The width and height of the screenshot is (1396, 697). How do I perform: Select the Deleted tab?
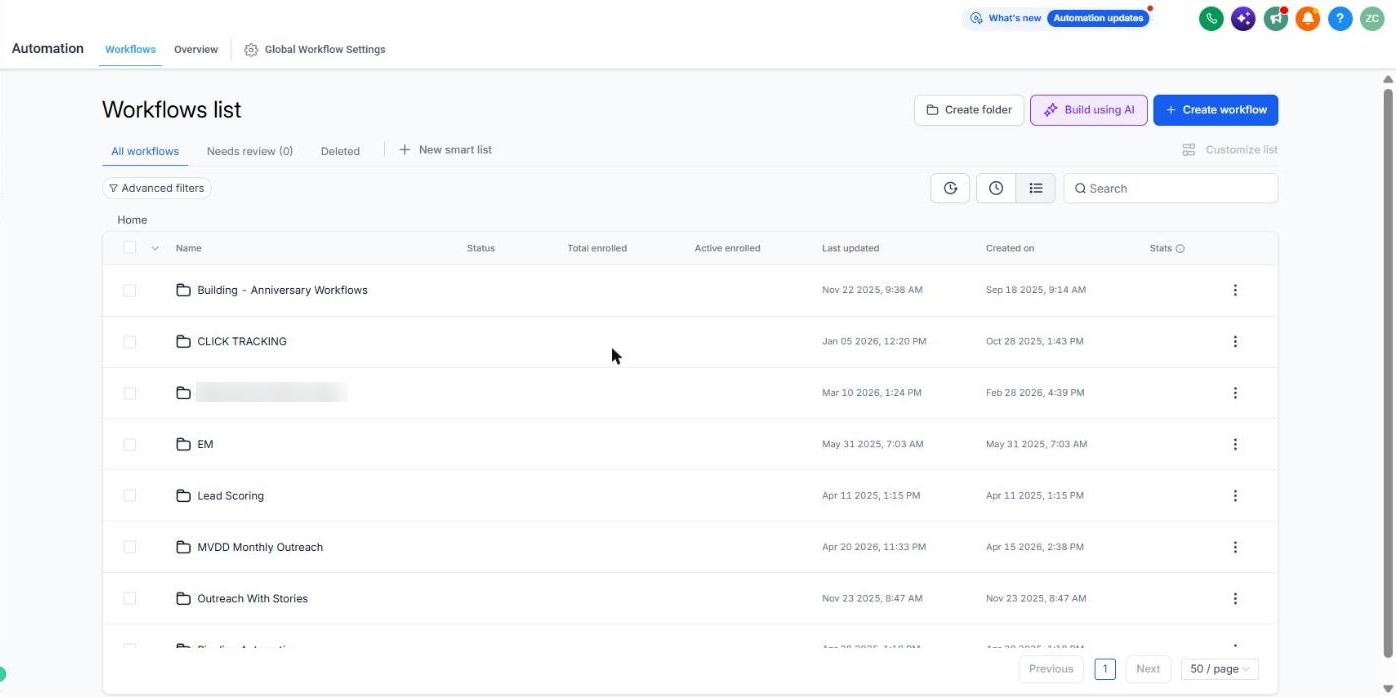[340, 151]
